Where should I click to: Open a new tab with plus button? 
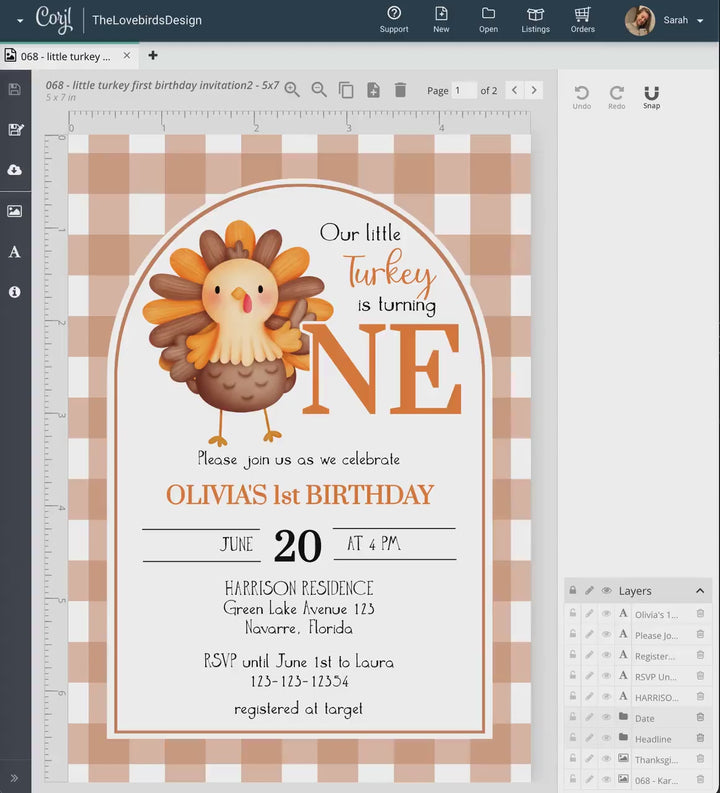[x=153, y=56]
